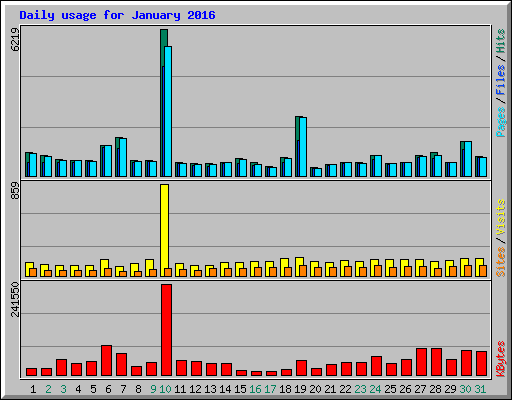Screen dimensions: 512x400
Task: Click green day label 2
Action: [48, 389]
